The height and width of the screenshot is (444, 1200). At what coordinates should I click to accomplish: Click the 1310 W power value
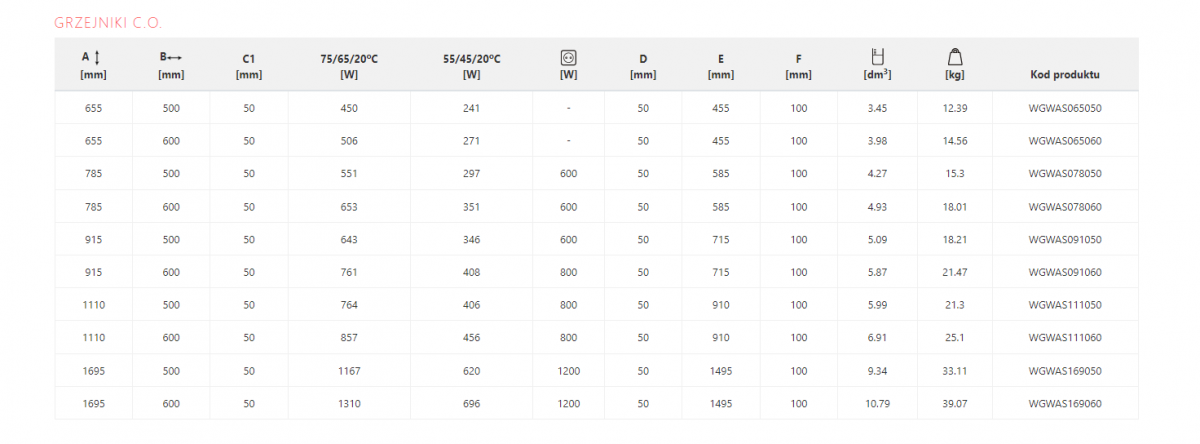349,404
